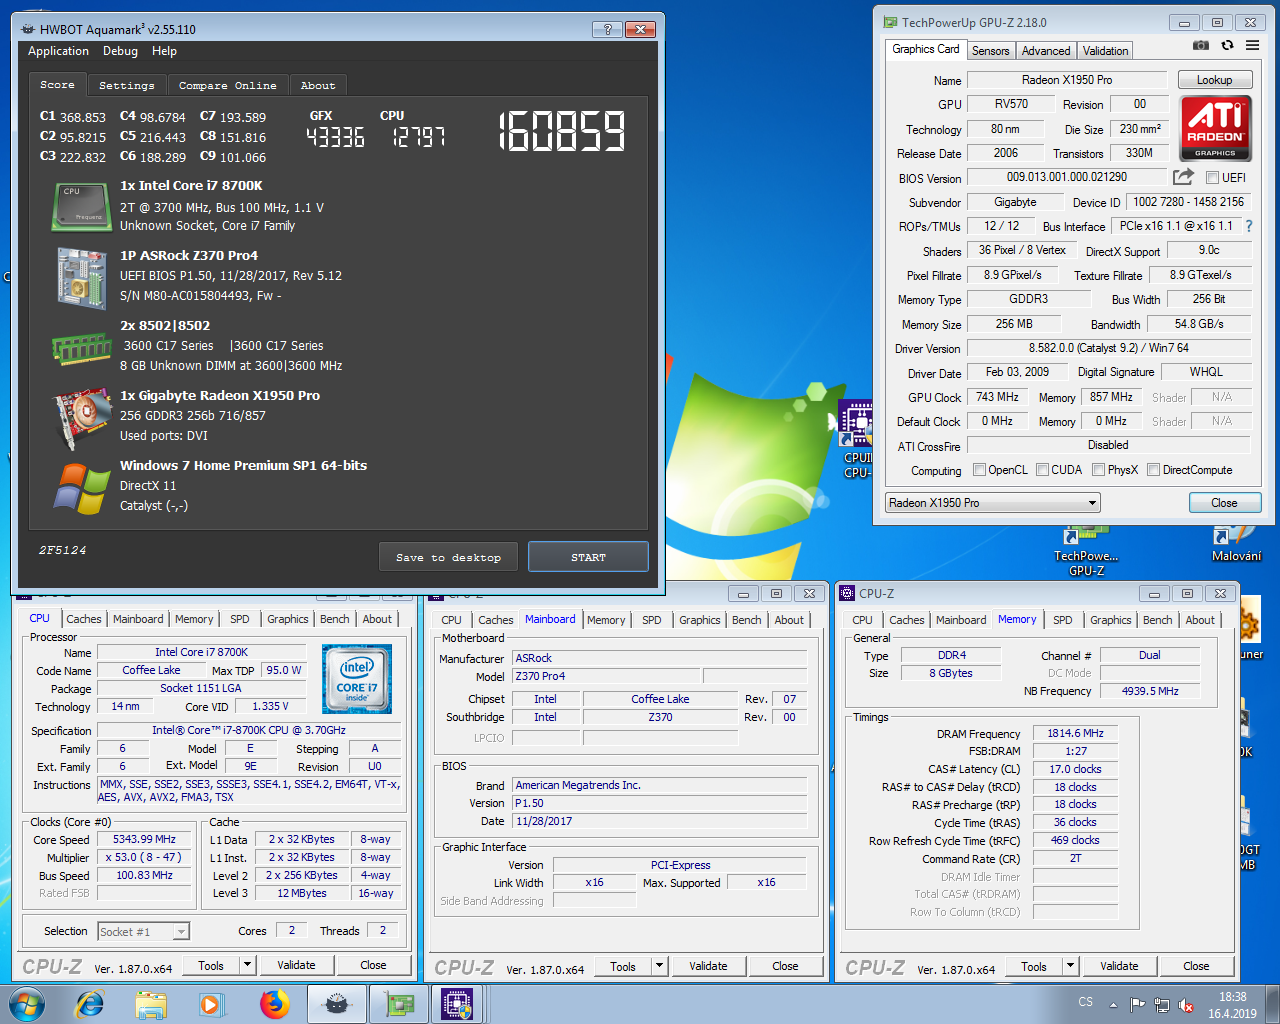Image resolution: width=1280 pixels, height=1024 pixels.
Task: Switch to CPU-Z taskbar icon
Action: click(x=459, y=1004)
